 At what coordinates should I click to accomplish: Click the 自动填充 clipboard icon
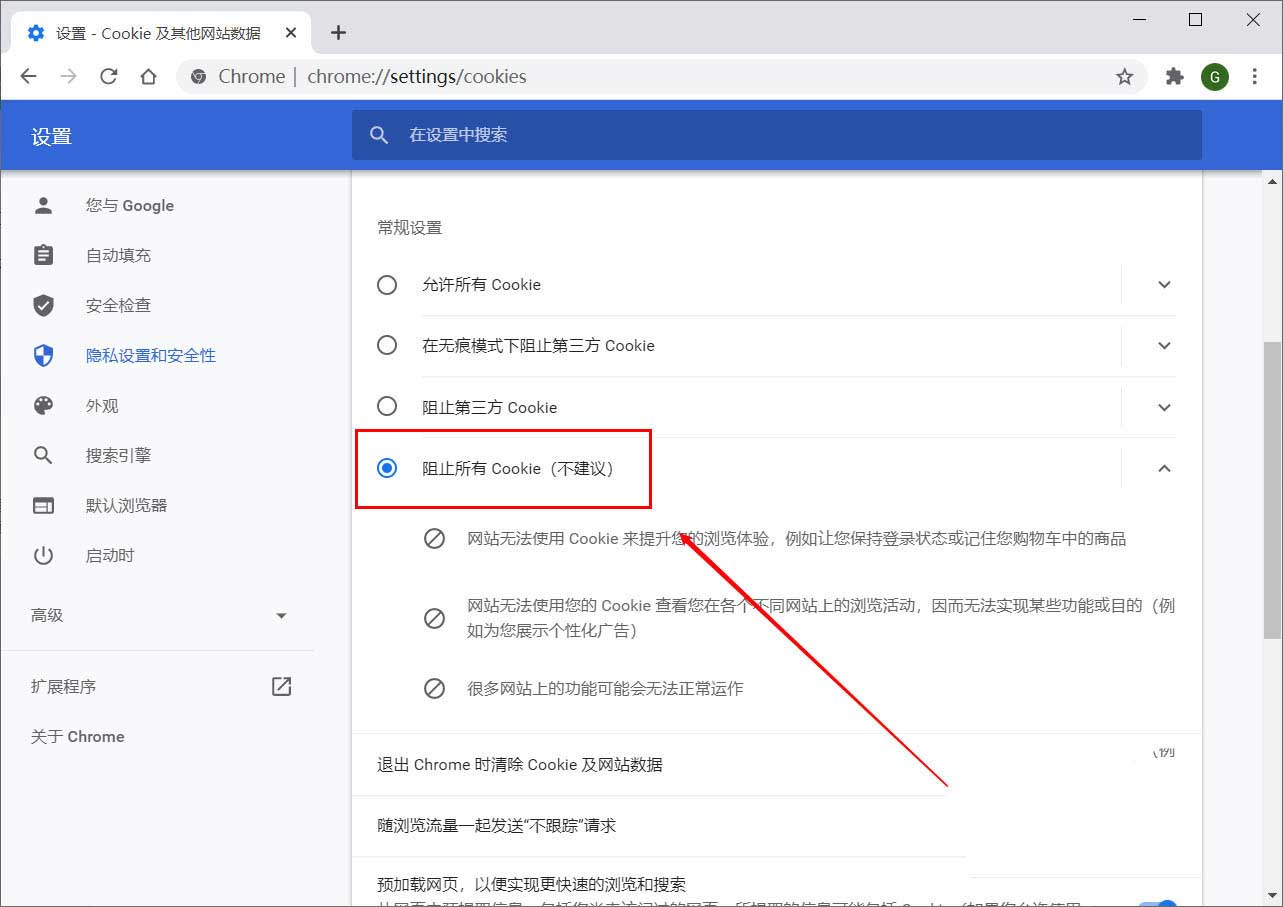pyautogui.click(x=43, y=255)
